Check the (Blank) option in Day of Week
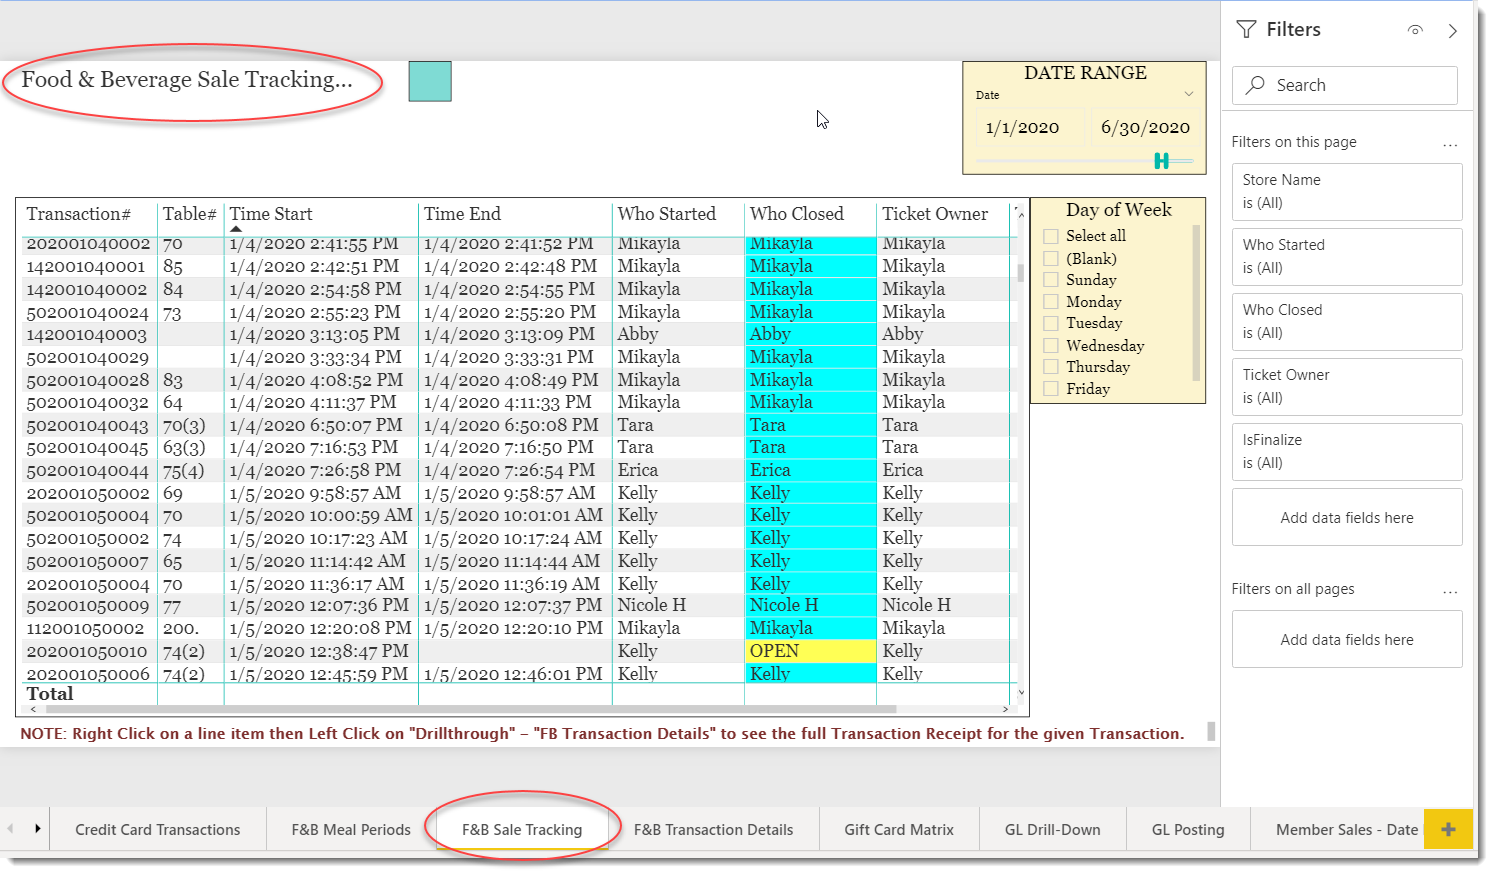The height and width of the screenshot is (873, 1493). pos(1051,259)
